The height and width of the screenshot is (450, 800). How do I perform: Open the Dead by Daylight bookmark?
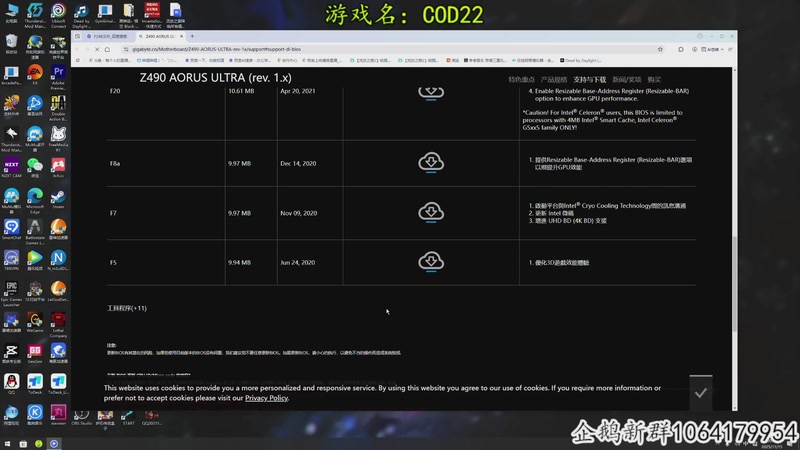pos(581,60)
